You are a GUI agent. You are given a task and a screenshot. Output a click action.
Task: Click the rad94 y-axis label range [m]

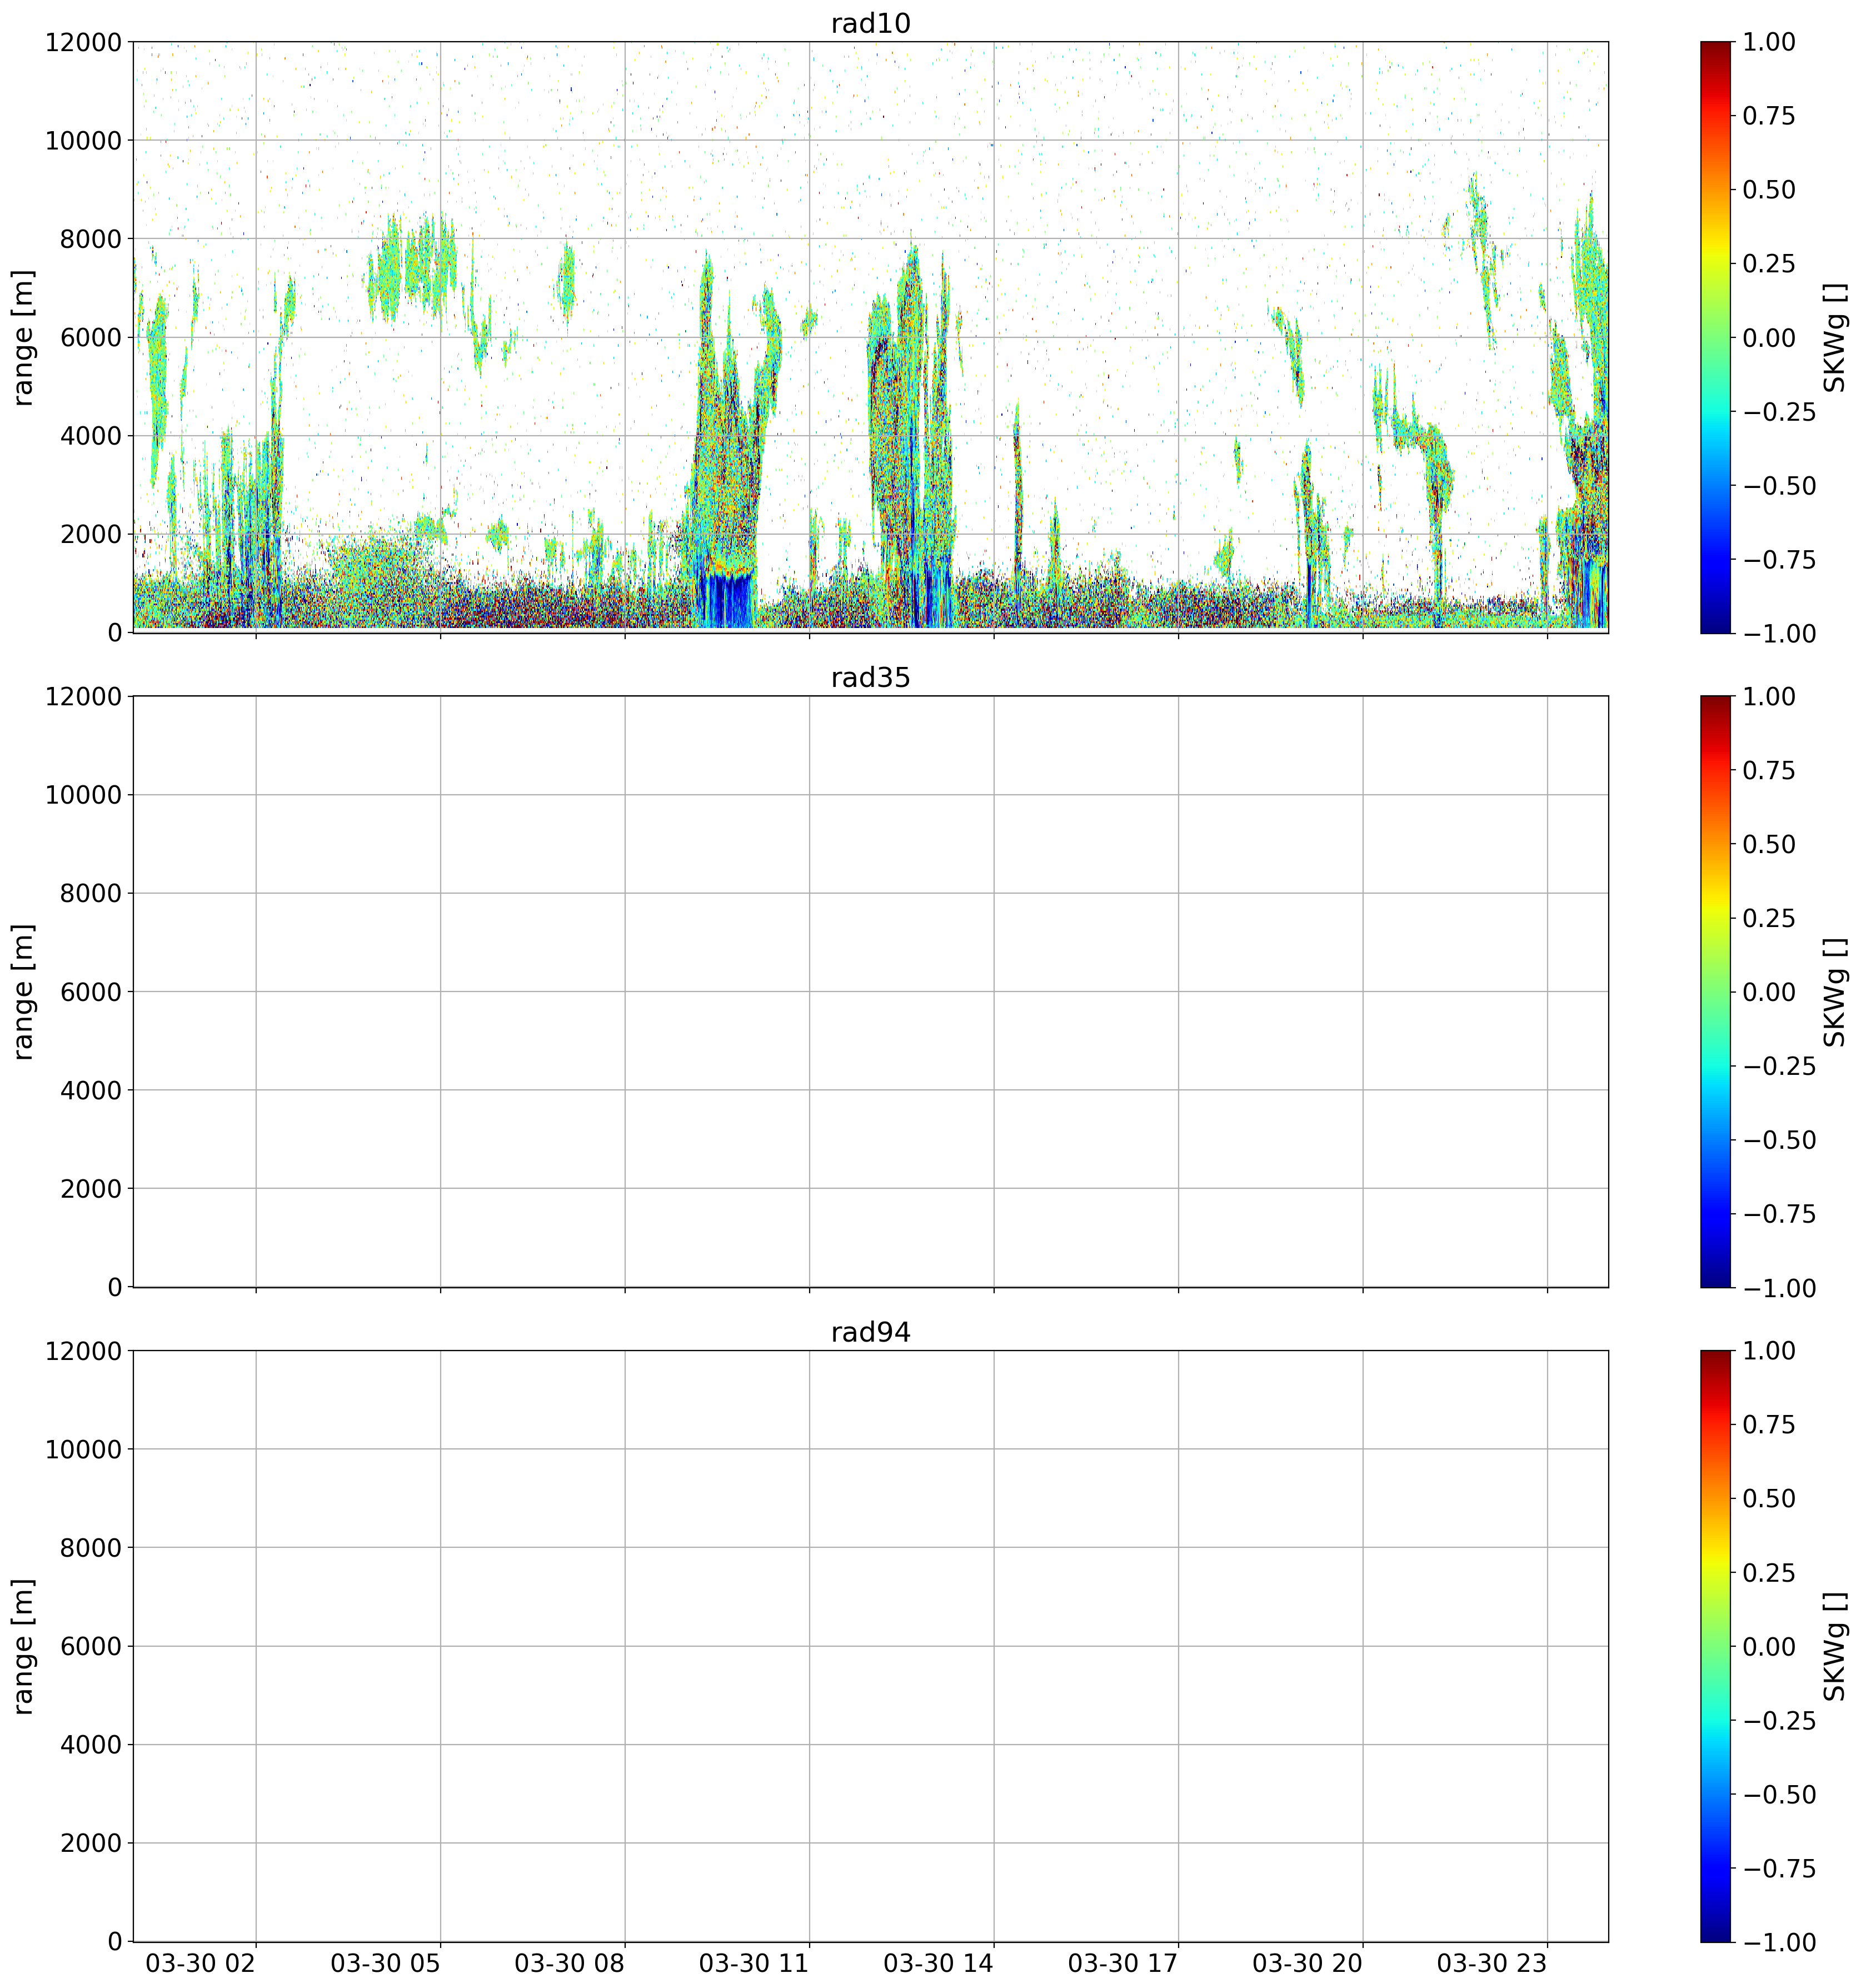pos(23,1646)
